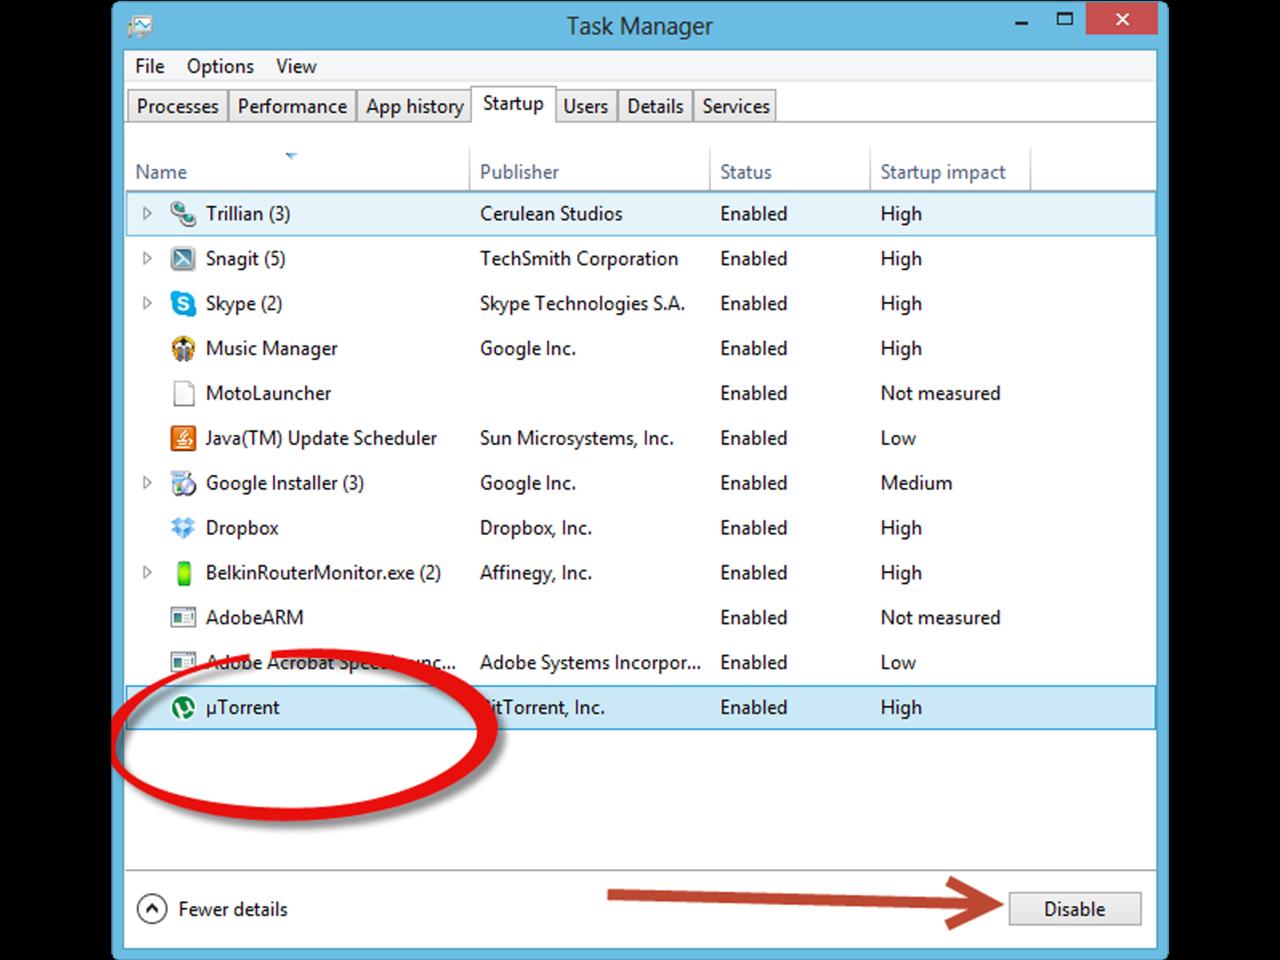The image size is (1280, 960).
Task: Click the Adobe Acrobat SpeedLauncher icon
Action: (183, 662)
